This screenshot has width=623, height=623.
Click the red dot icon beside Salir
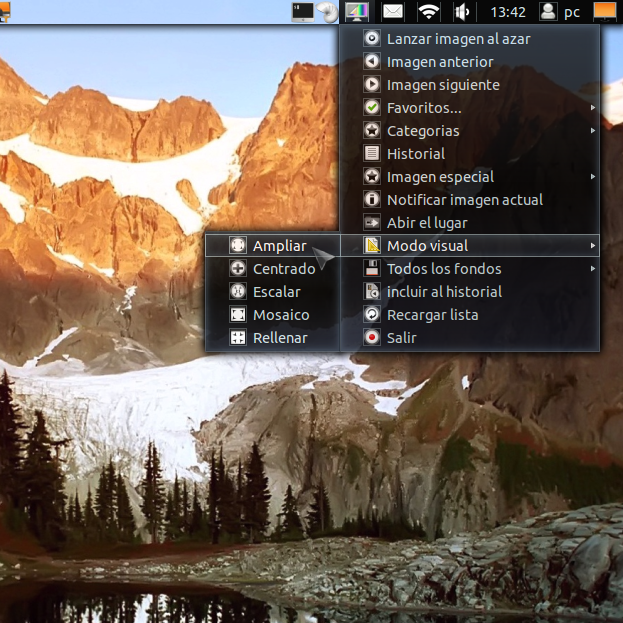[372, 338]
